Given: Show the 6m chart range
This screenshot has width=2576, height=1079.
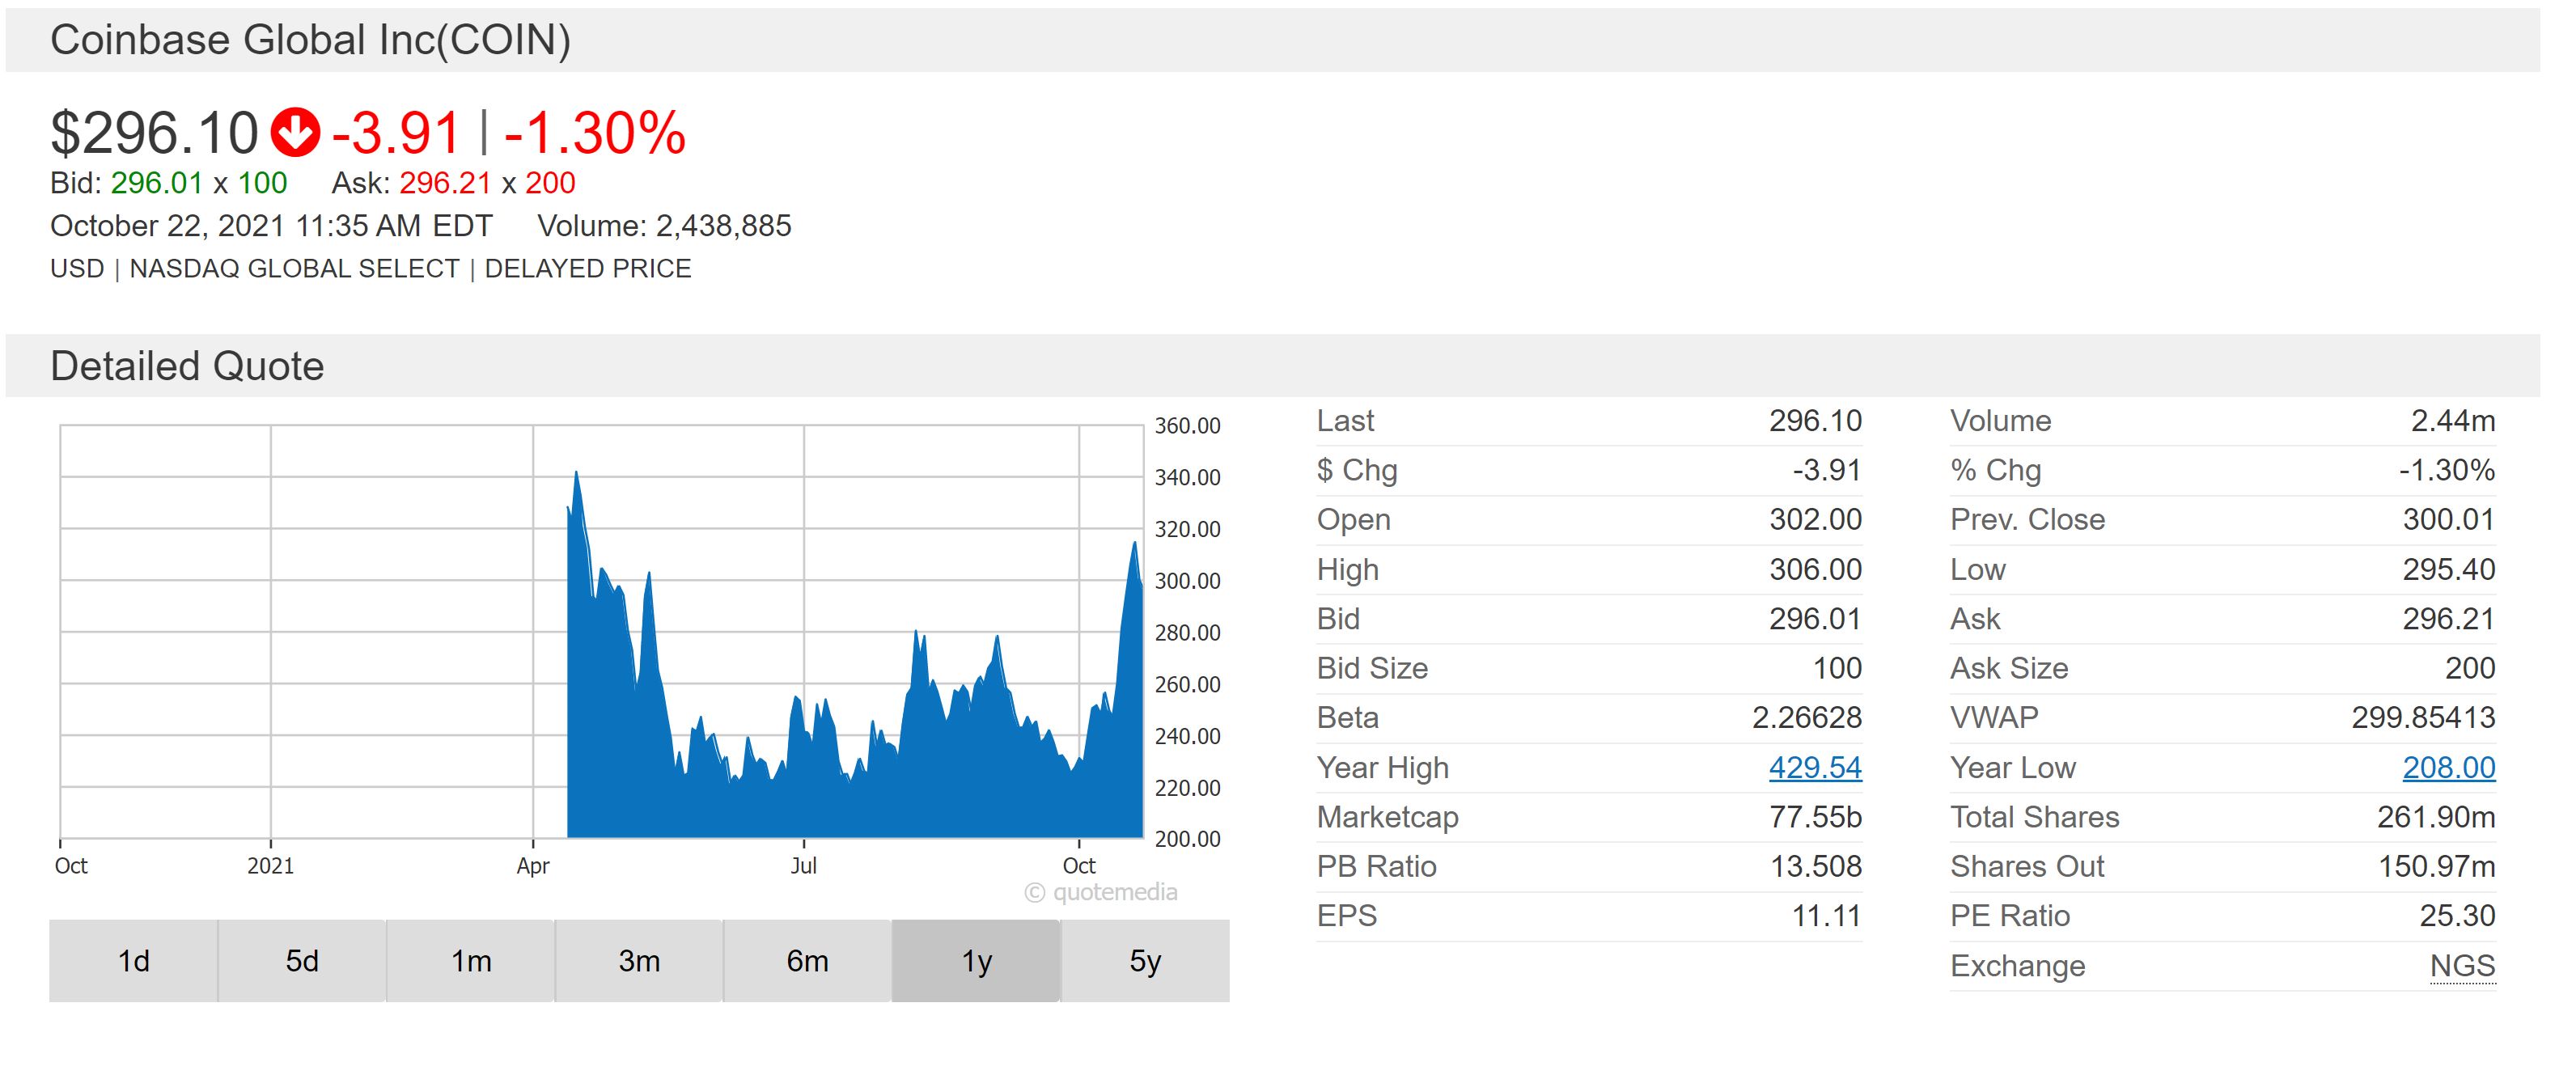Looking at the screenshot, I should click(x=807, y=961).
